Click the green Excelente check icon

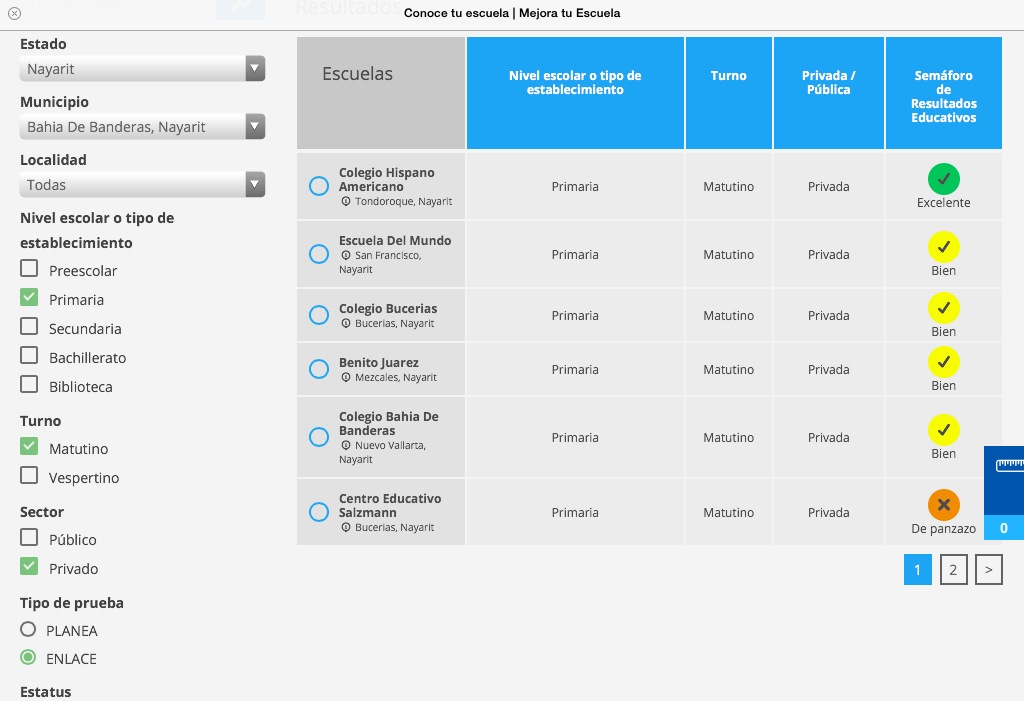click(x=943, y=180)
